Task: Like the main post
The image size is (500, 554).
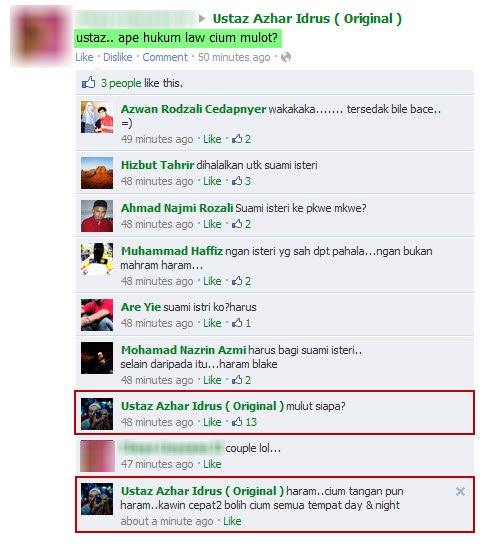Action: coord(84,57)
